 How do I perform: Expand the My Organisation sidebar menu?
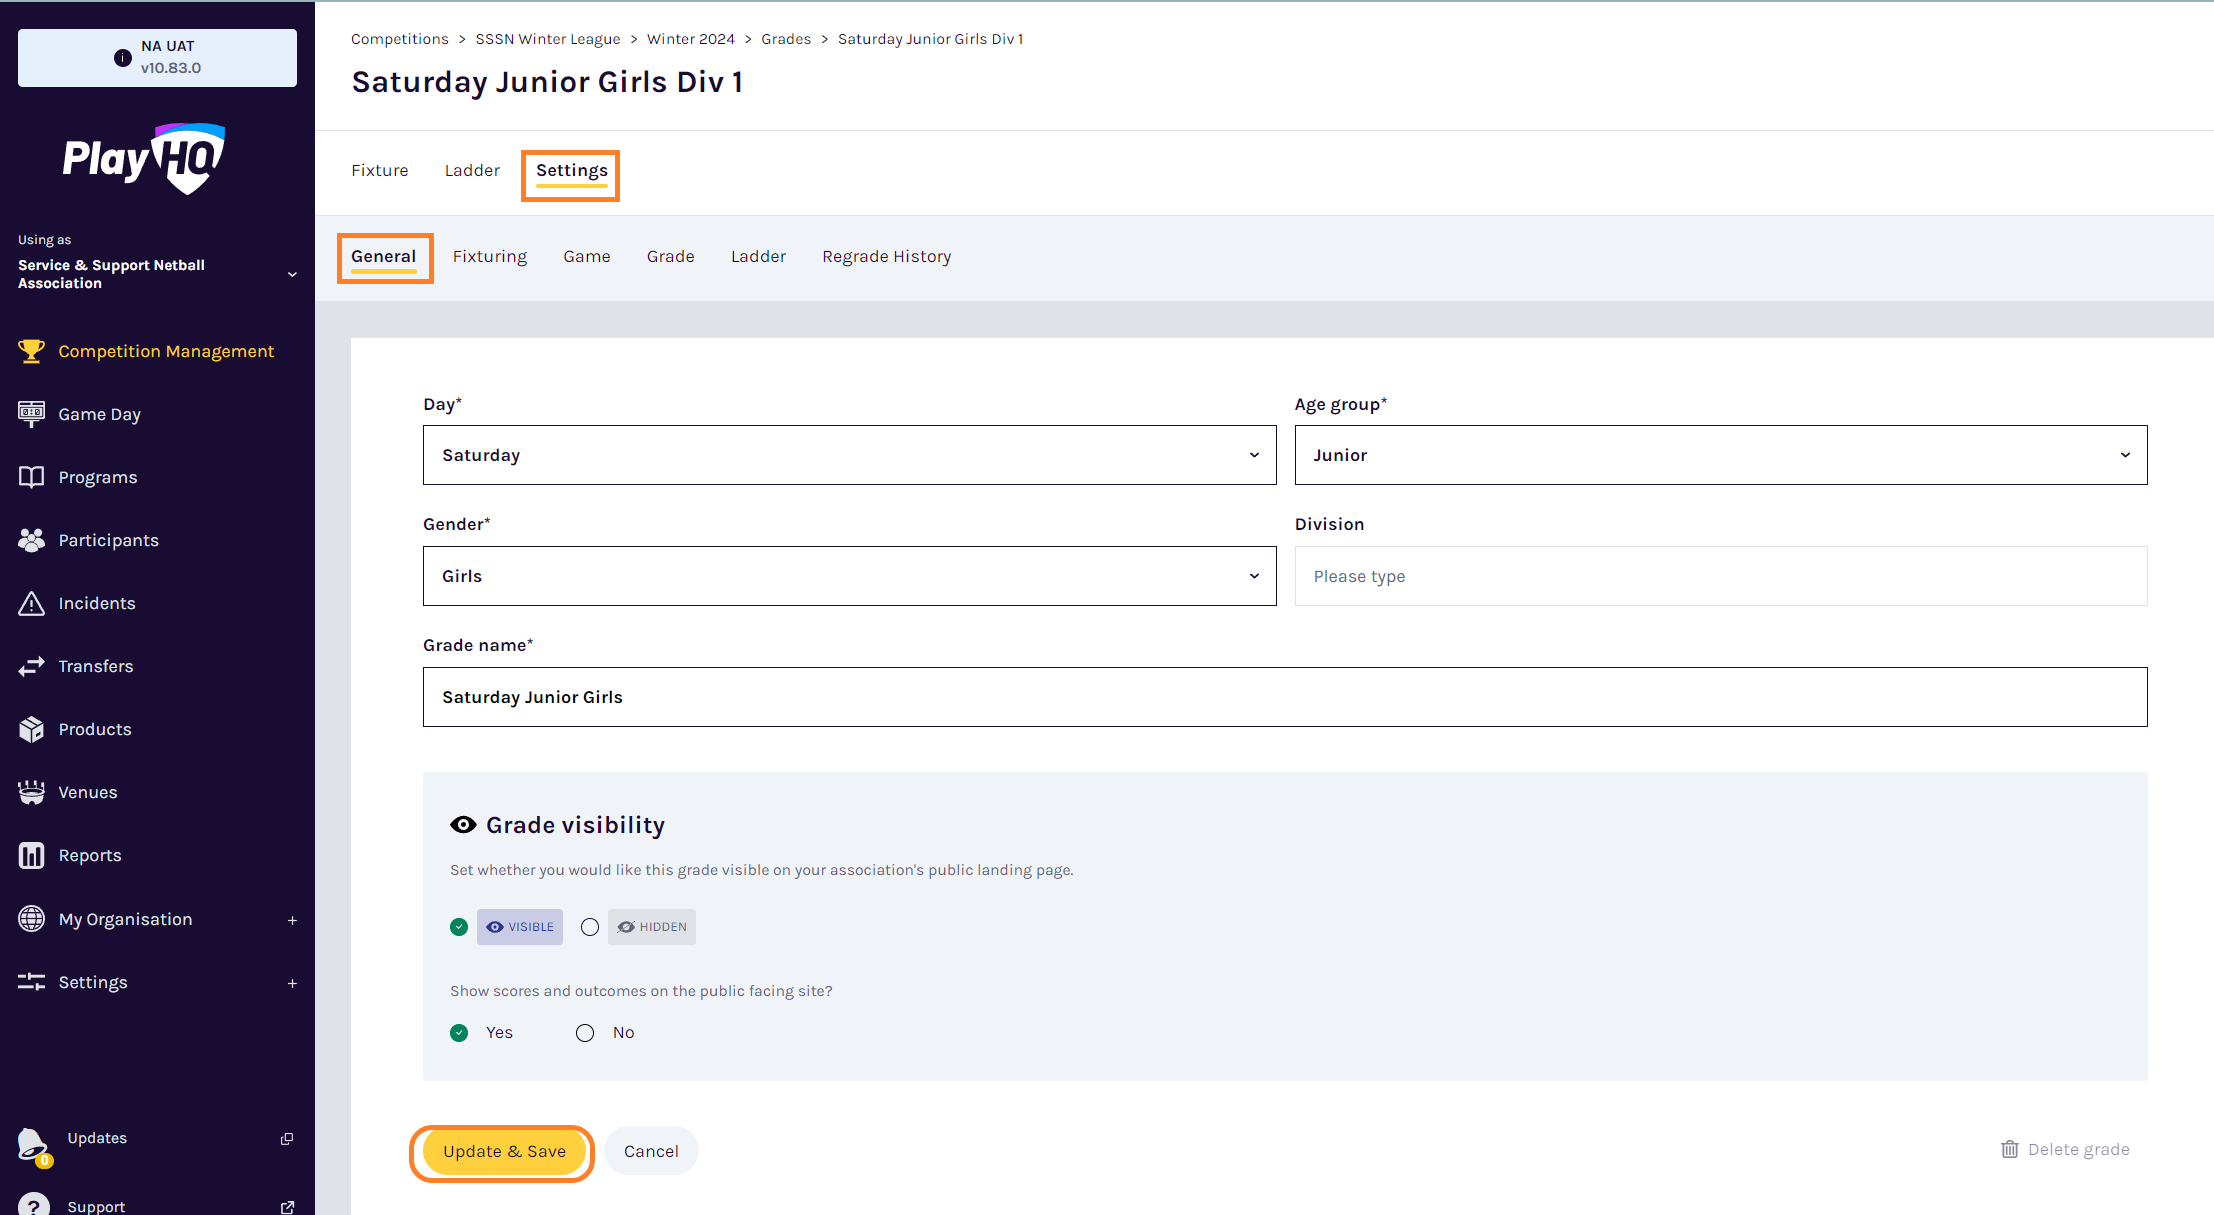(x=292, y=919)
